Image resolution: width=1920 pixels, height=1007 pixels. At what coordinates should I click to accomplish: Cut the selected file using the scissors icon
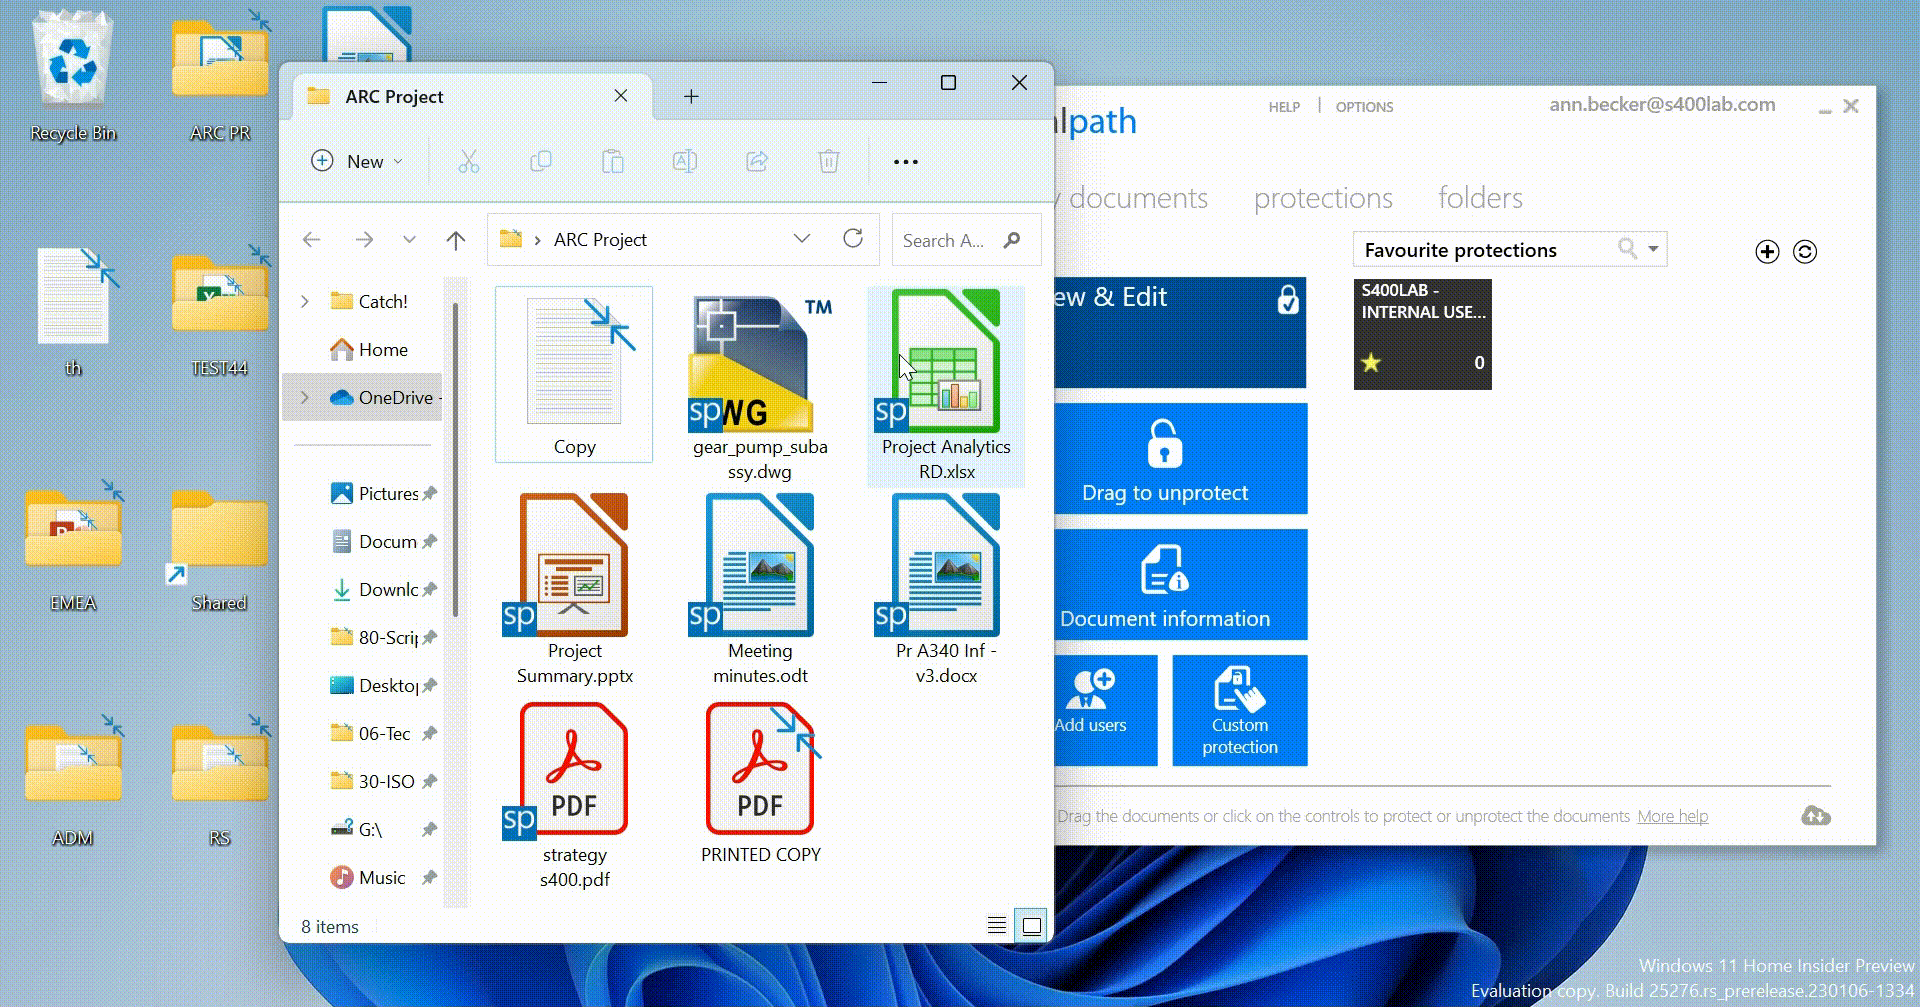coord(469,161)
